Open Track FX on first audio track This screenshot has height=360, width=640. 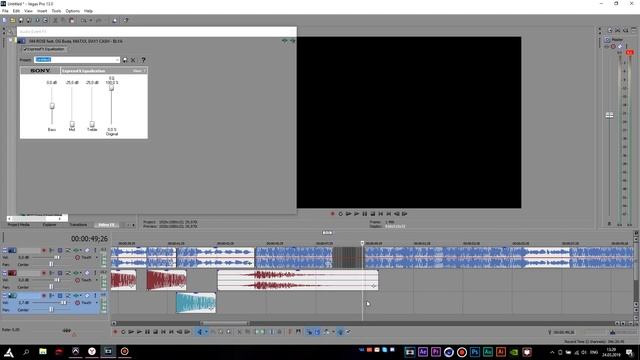coord(76,250)
